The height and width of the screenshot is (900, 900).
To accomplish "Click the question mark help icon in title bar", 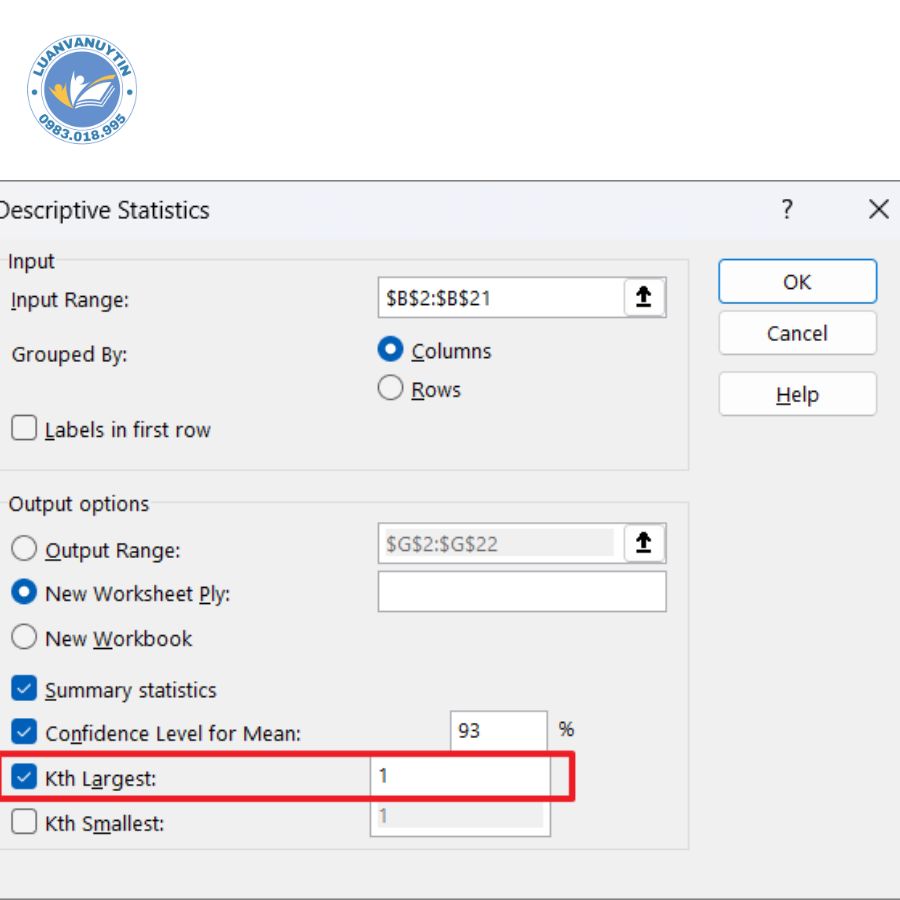I will pyautogui.click(x=787, y=210).
